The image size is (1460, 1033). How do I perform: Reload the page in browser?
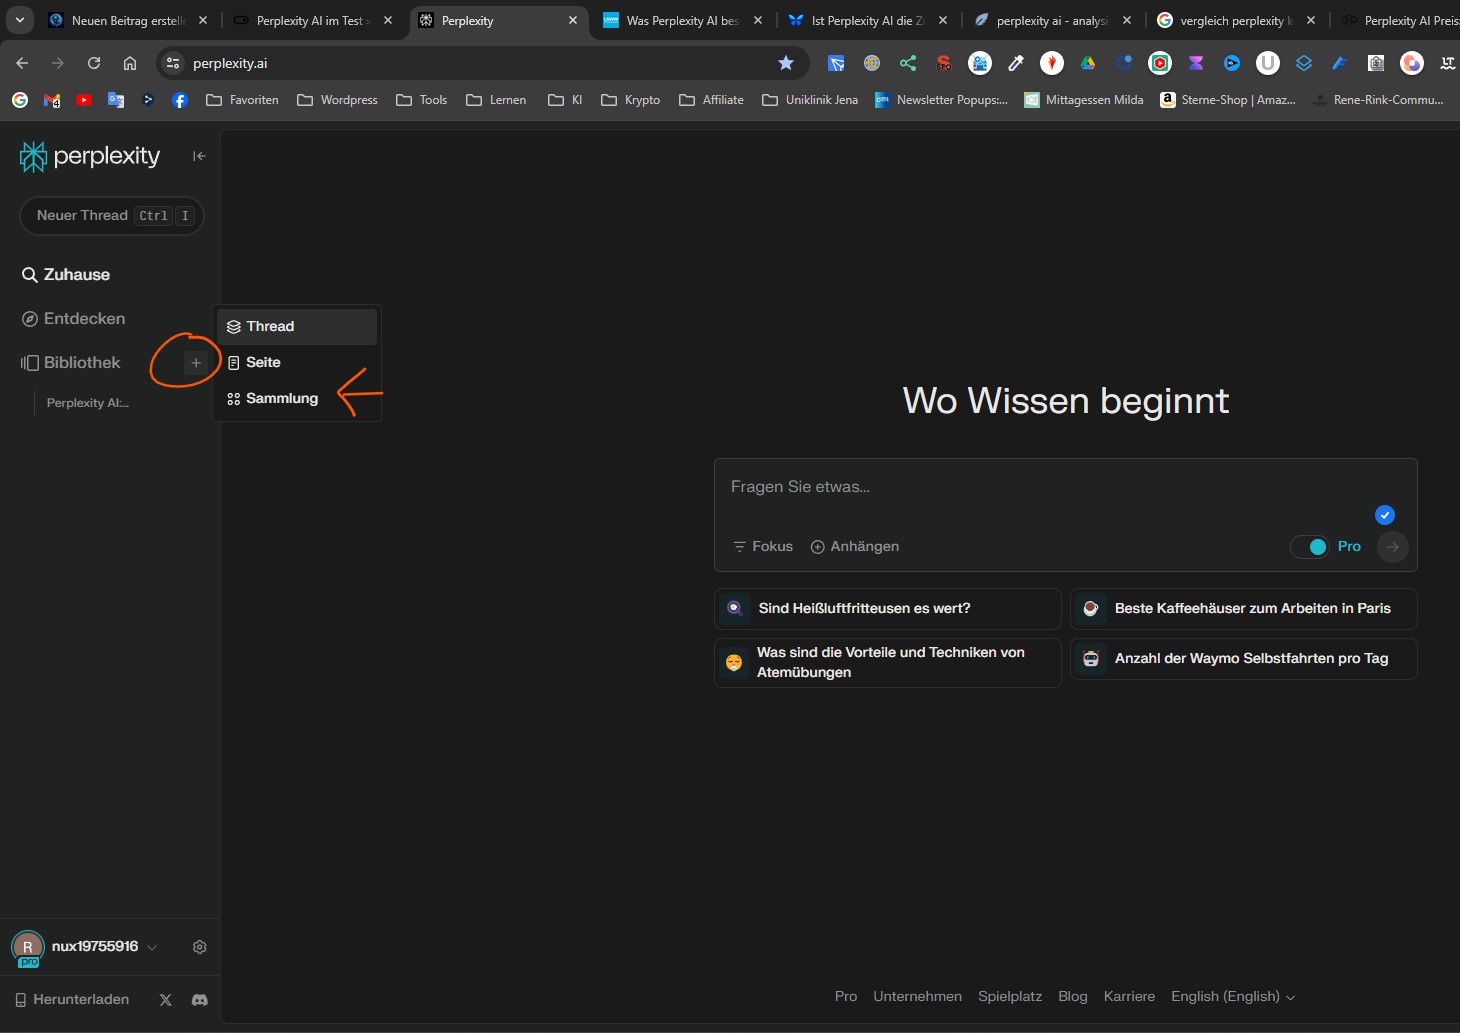[x=94, y=63]
